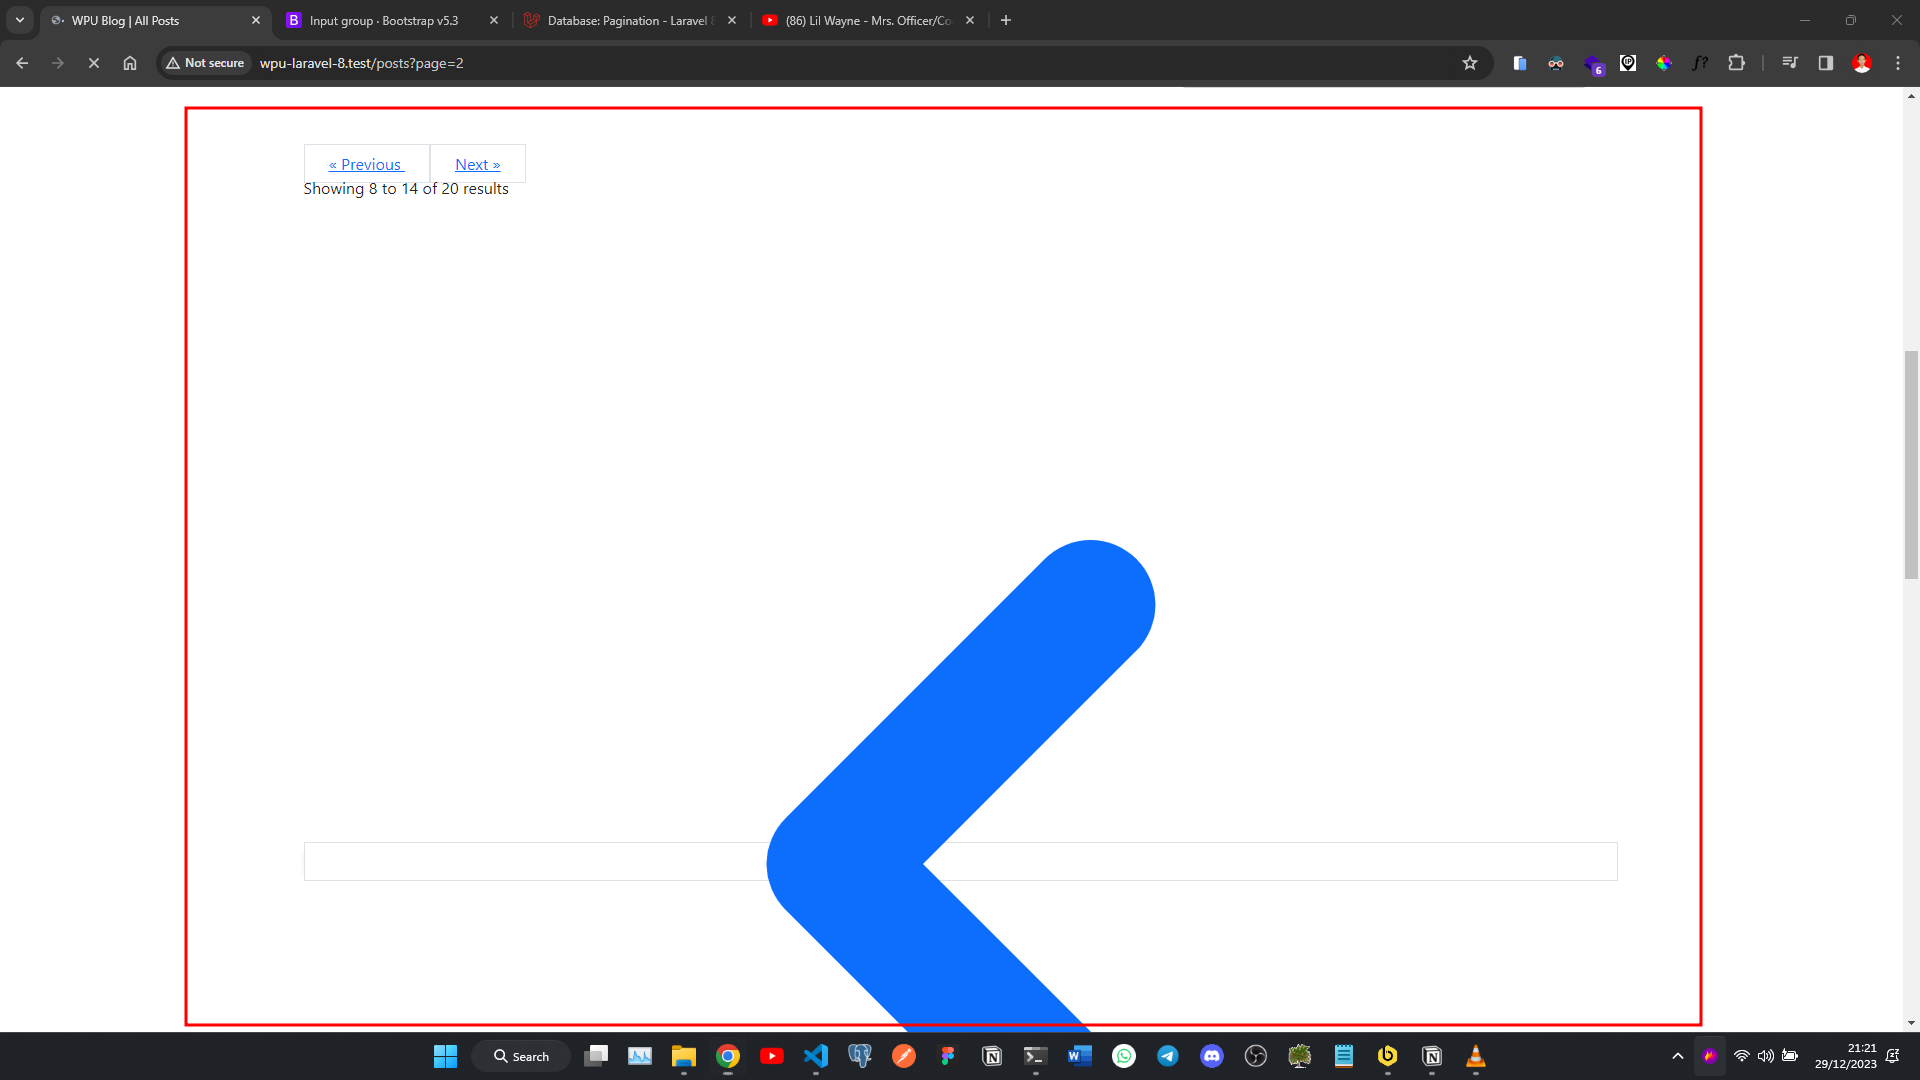1920x1080 pixels.
Task: Click the Laravel favicon icon in tab
Action: [x=533, y=20]
